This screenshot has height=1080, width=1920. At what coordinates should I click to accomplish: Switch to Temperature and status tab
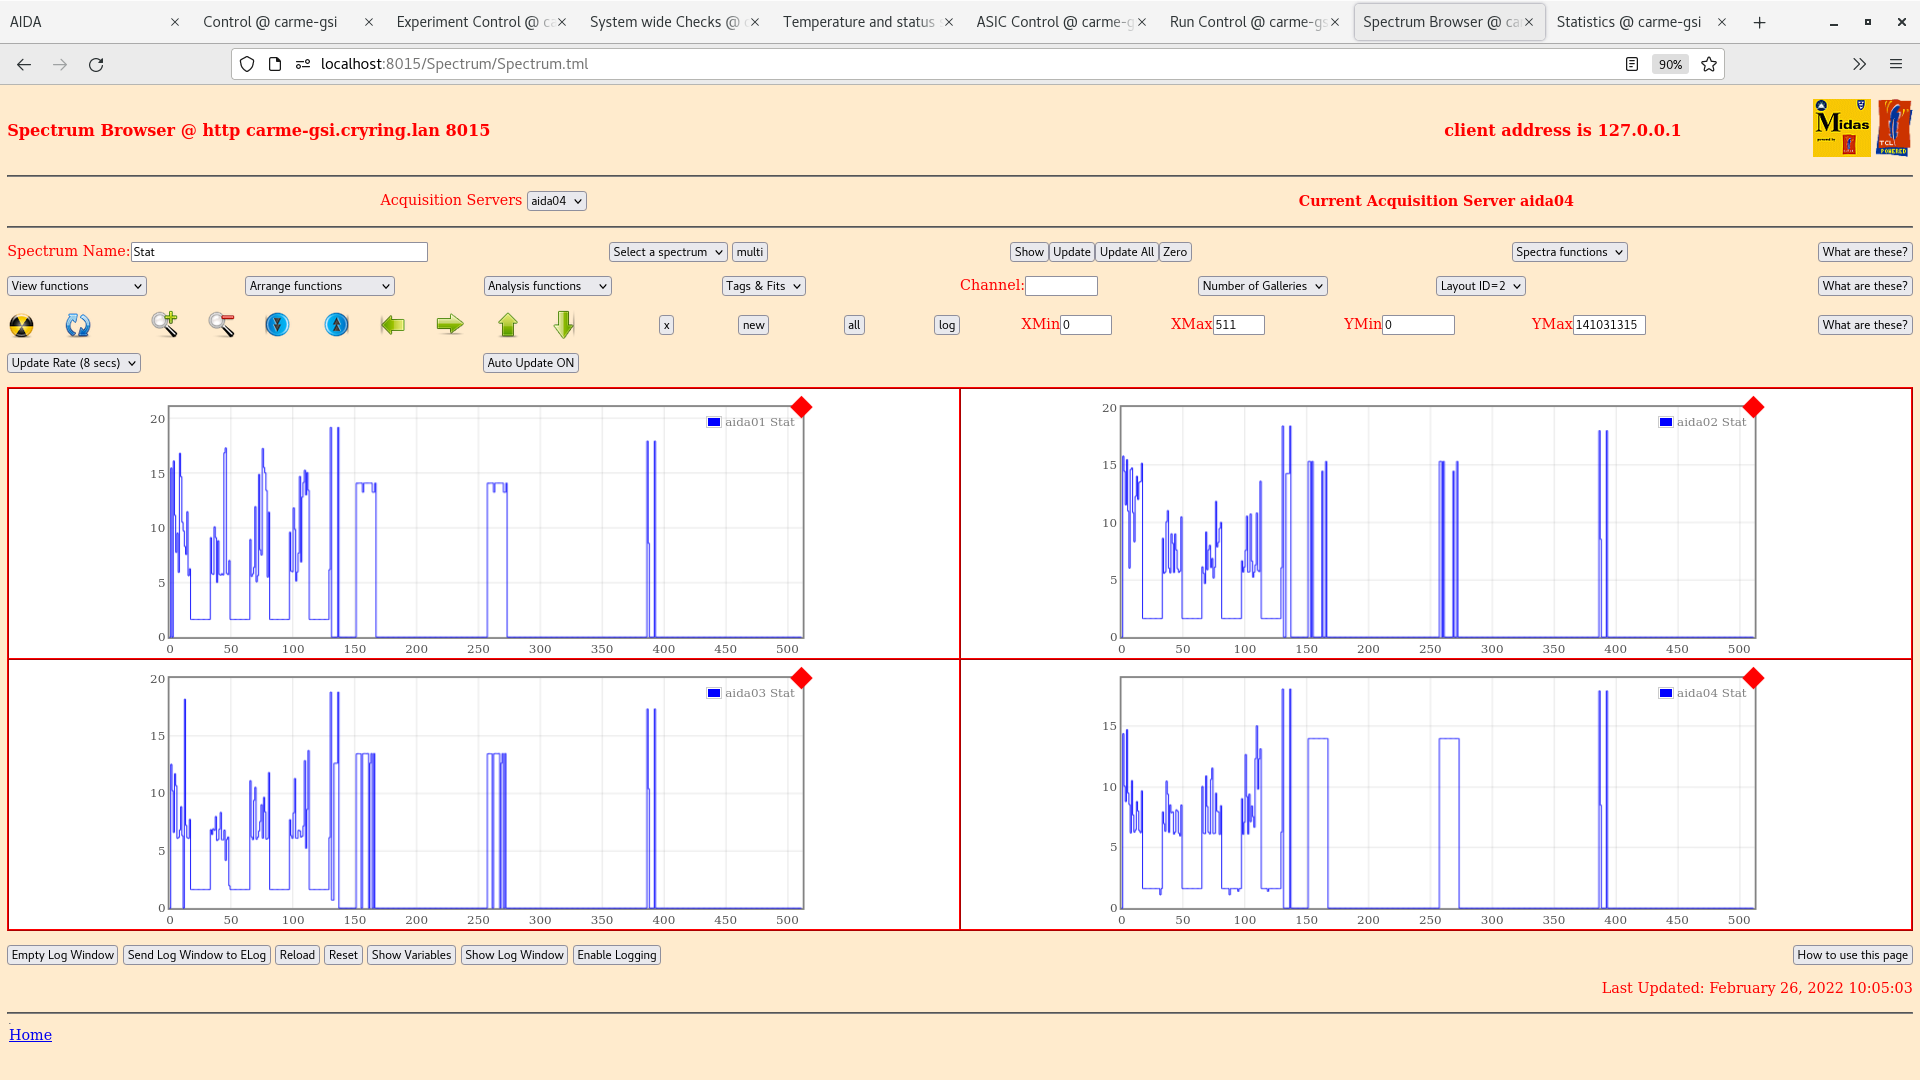click(868, 22)
